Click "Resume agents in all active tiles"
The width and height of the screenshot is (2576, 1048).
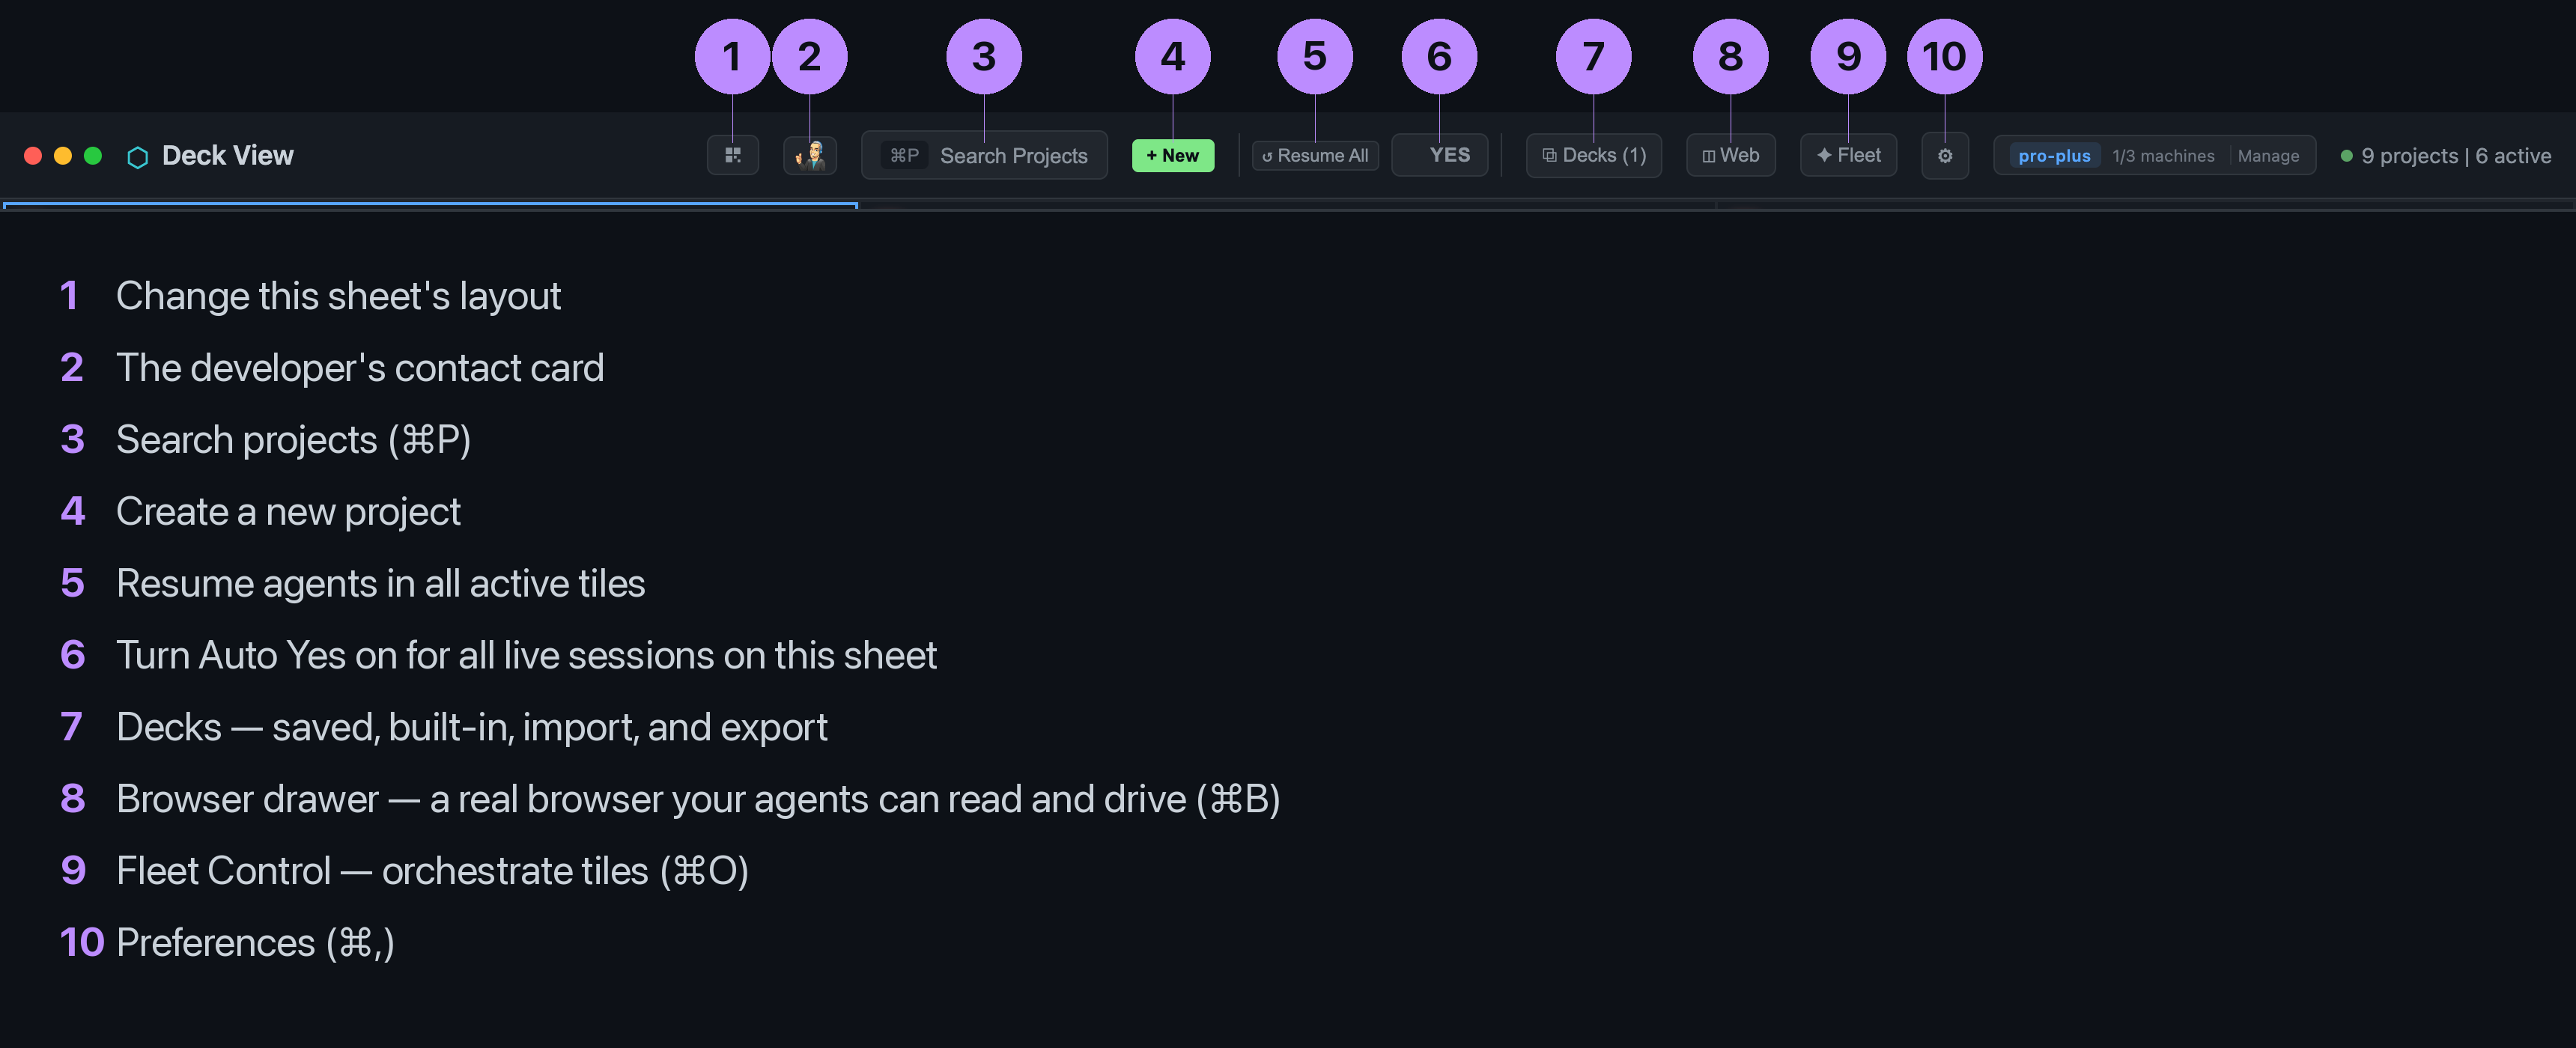[380, 583]
